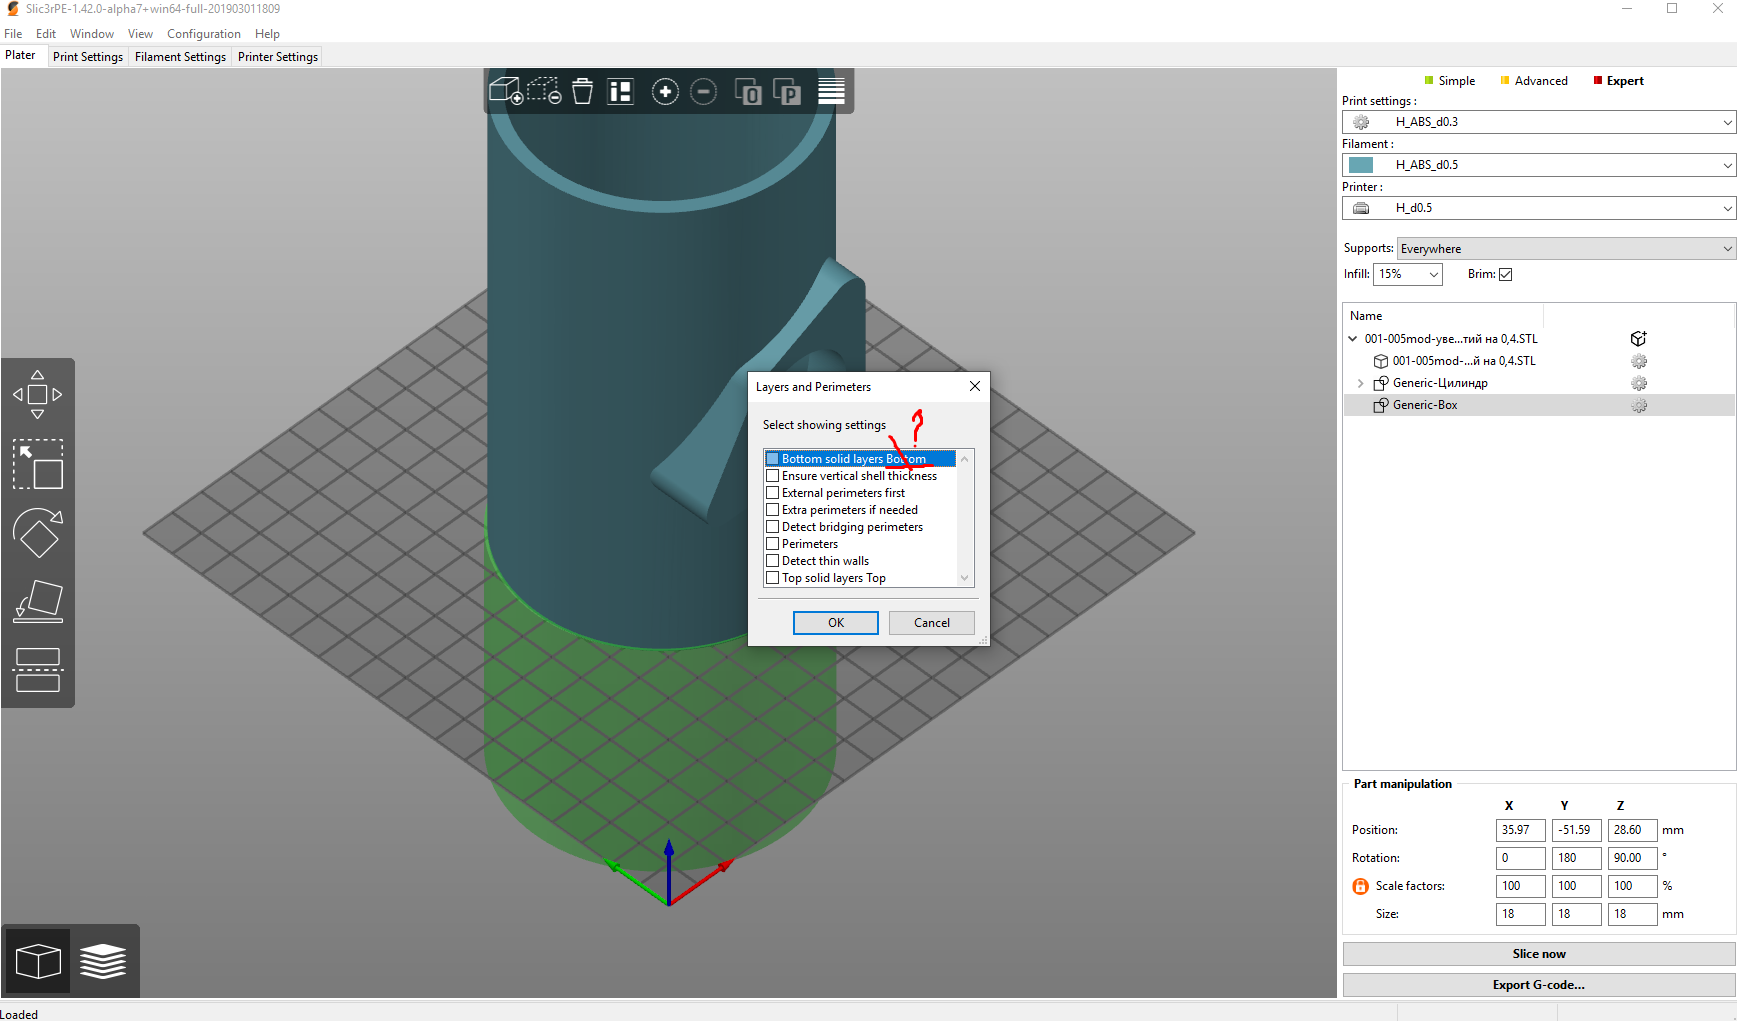Click the Add object toolbar icon

[506, 91]
